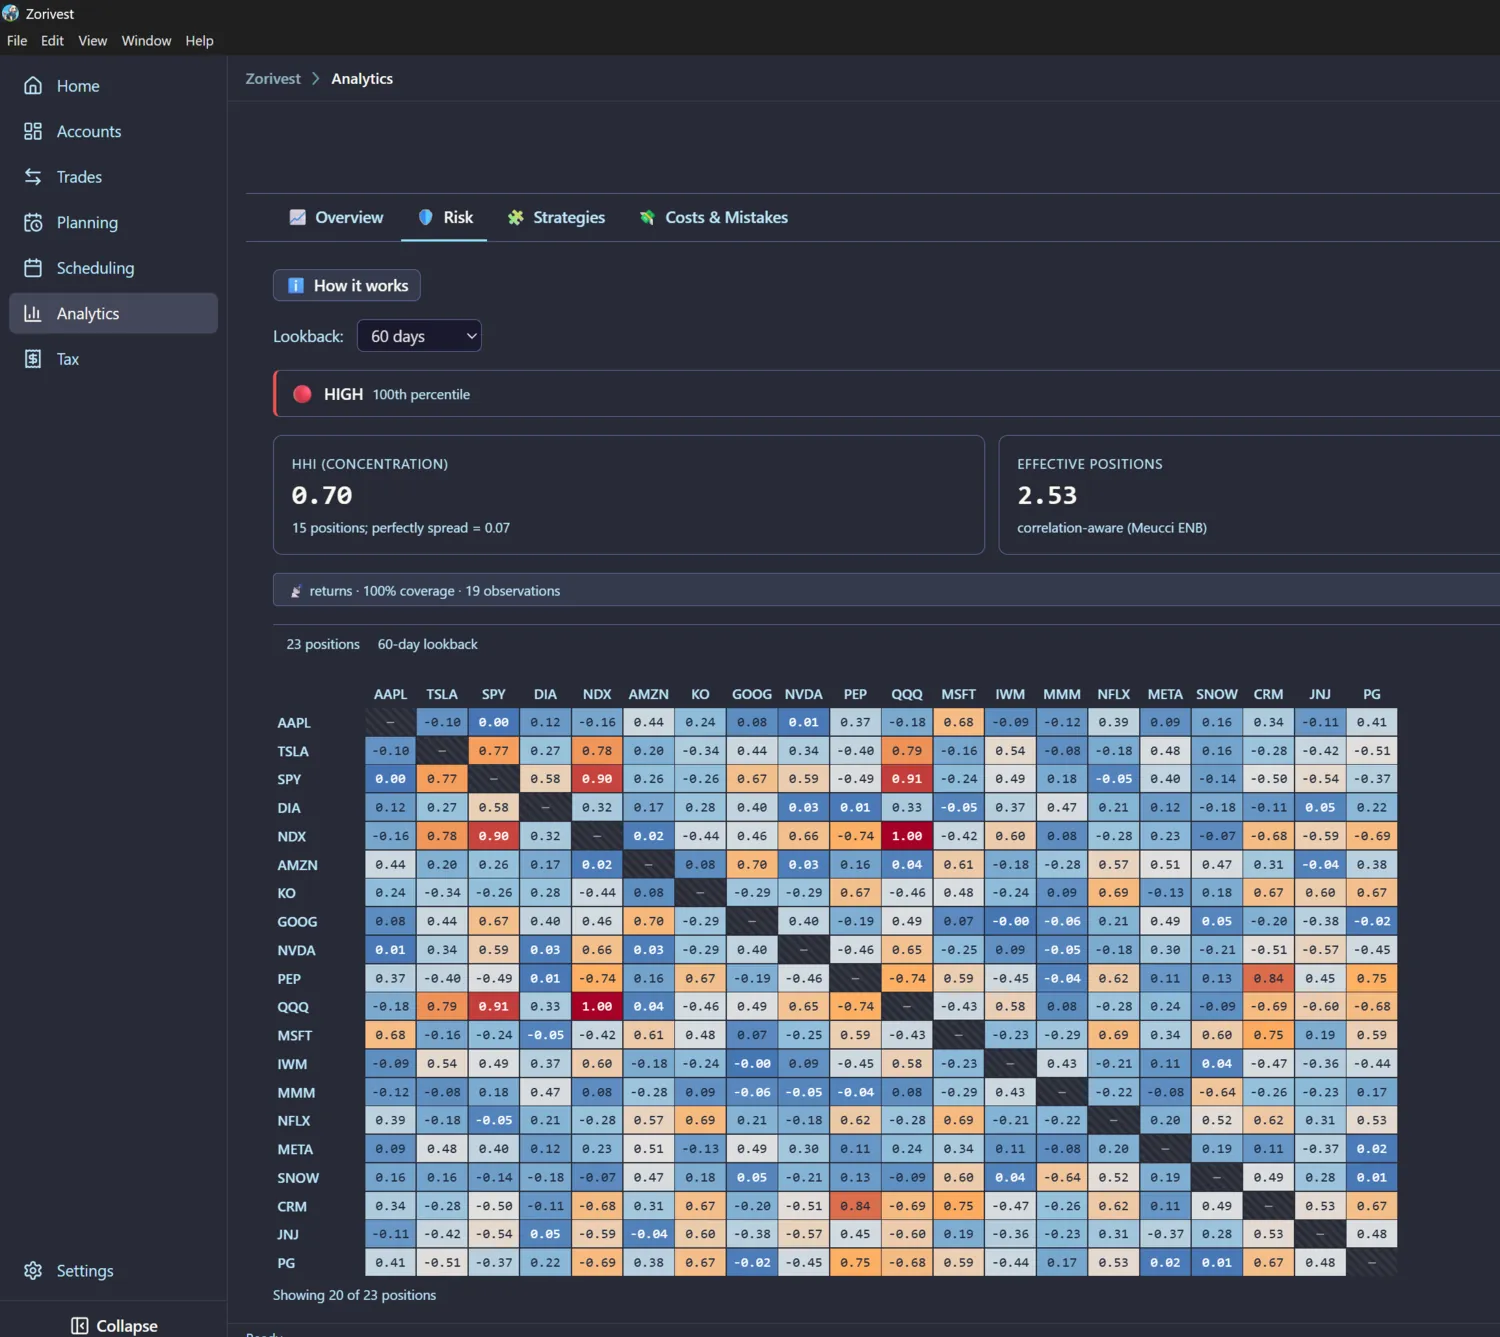Click the Risk shield icon
This screenshot has width=1500, height=1337.
point(425,217)
